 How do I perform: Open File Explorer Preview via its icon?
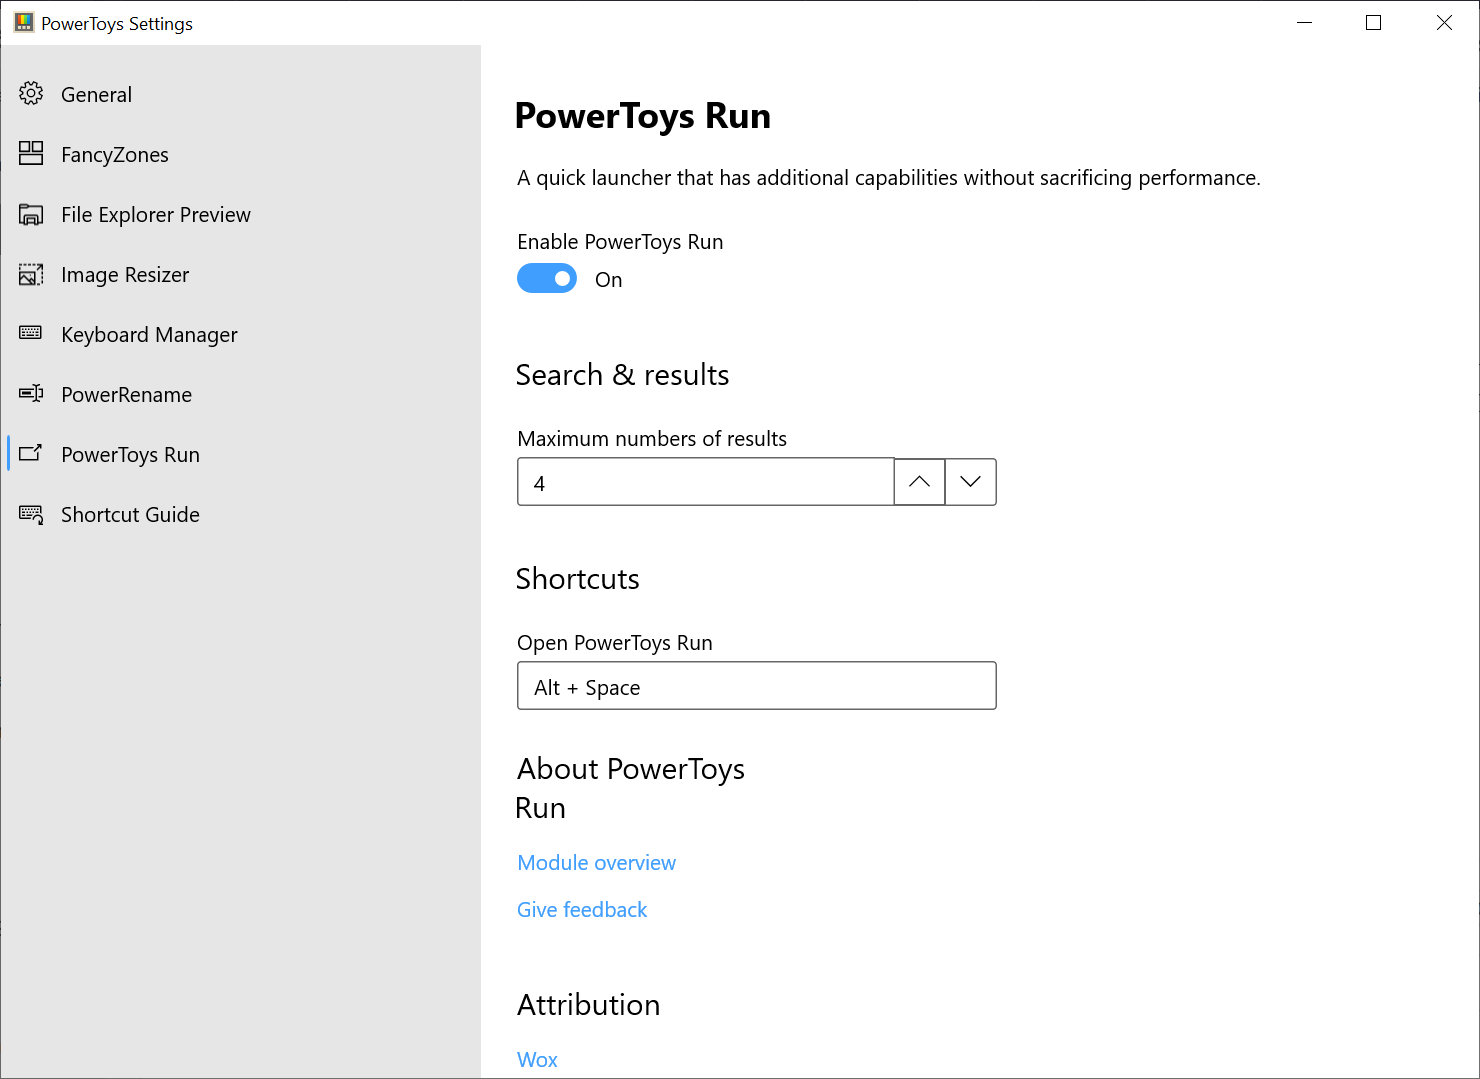tap(31, 214)
